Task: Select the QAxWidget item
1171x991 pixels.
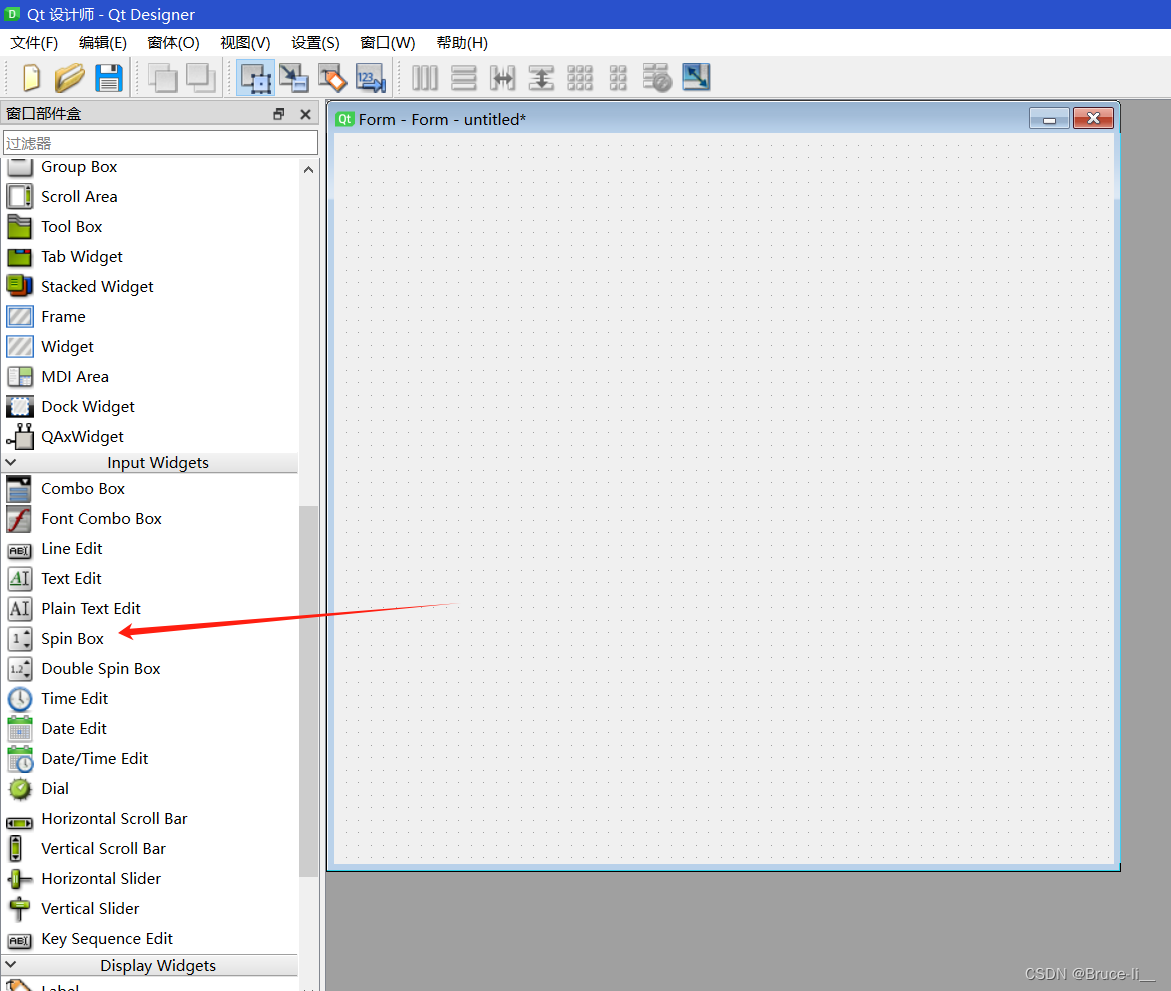Action: [150, 437]
